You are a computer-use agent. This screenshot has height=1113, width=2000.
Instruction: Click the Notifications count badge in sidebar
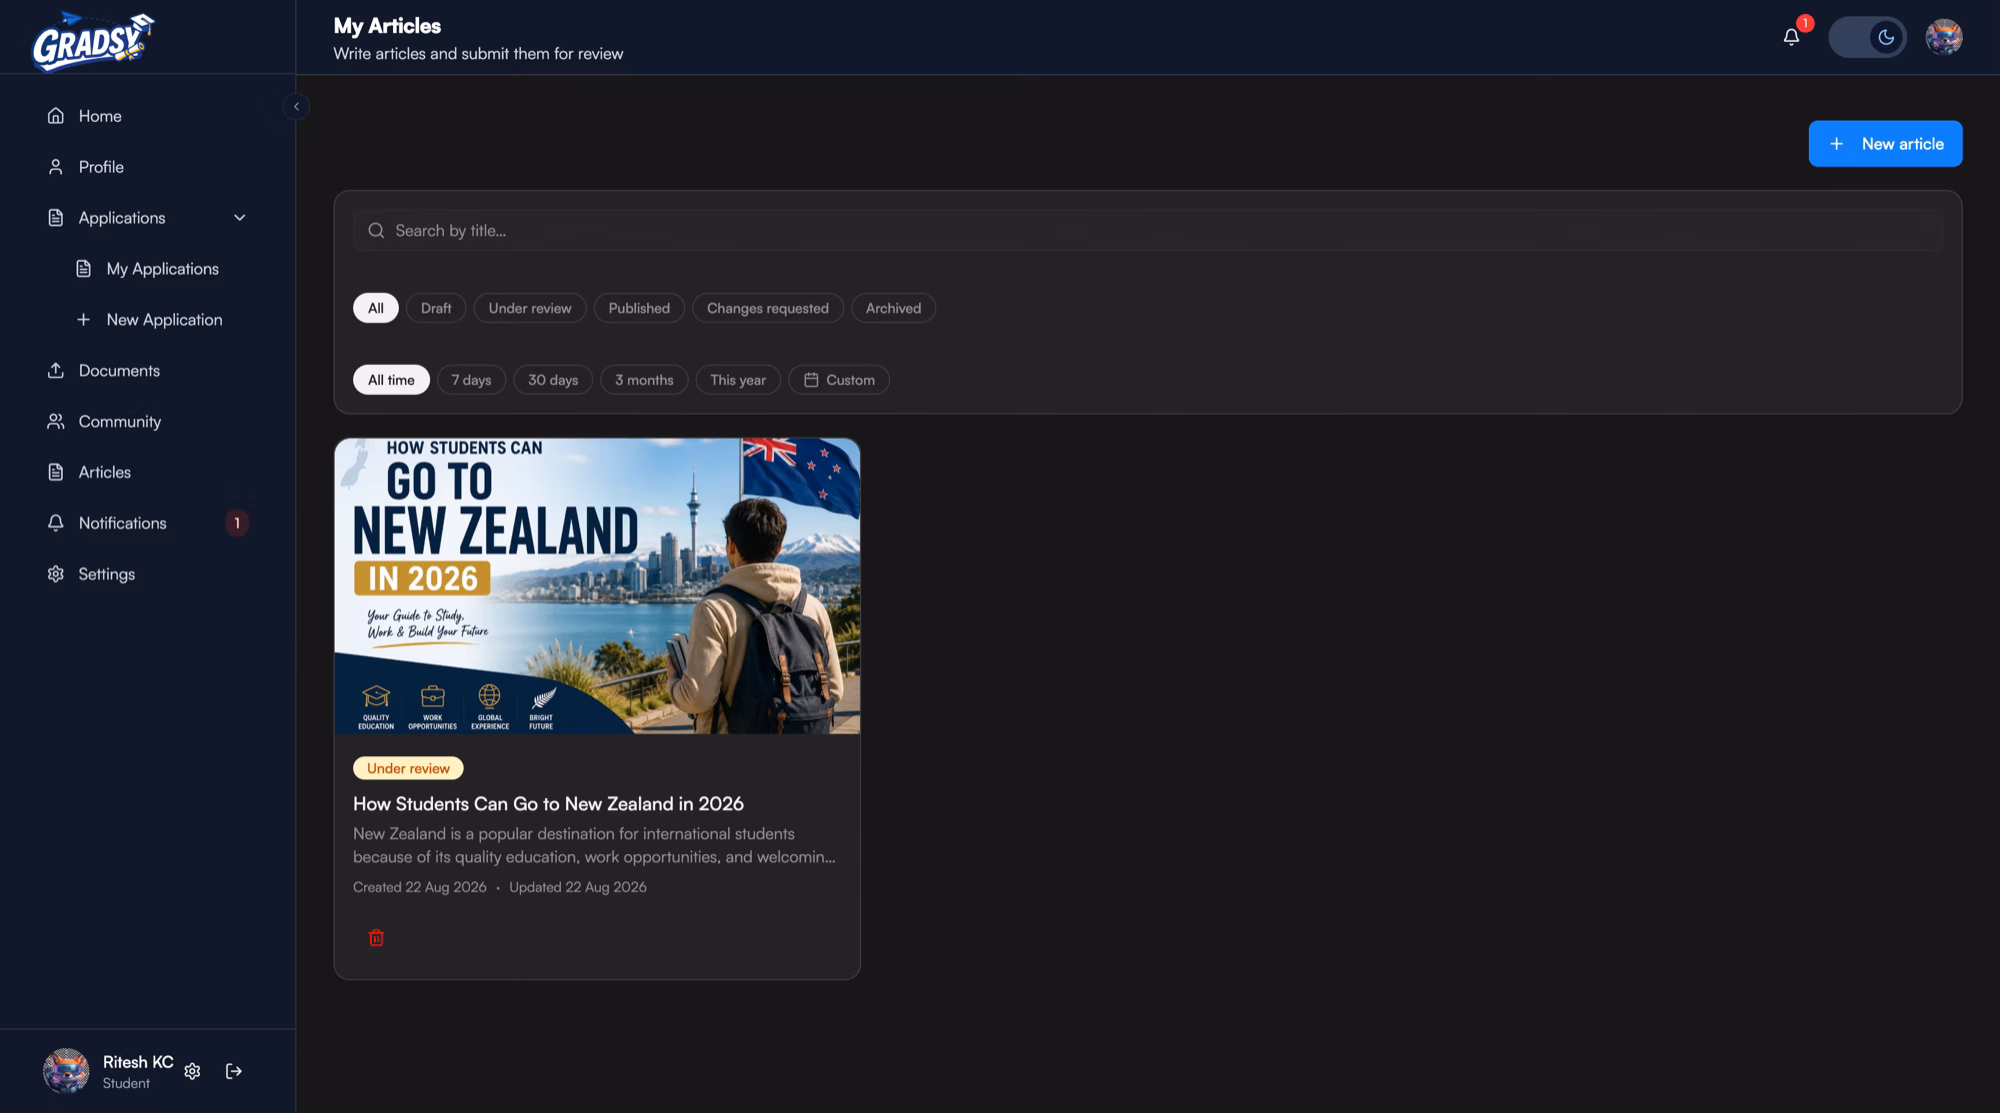237,523
